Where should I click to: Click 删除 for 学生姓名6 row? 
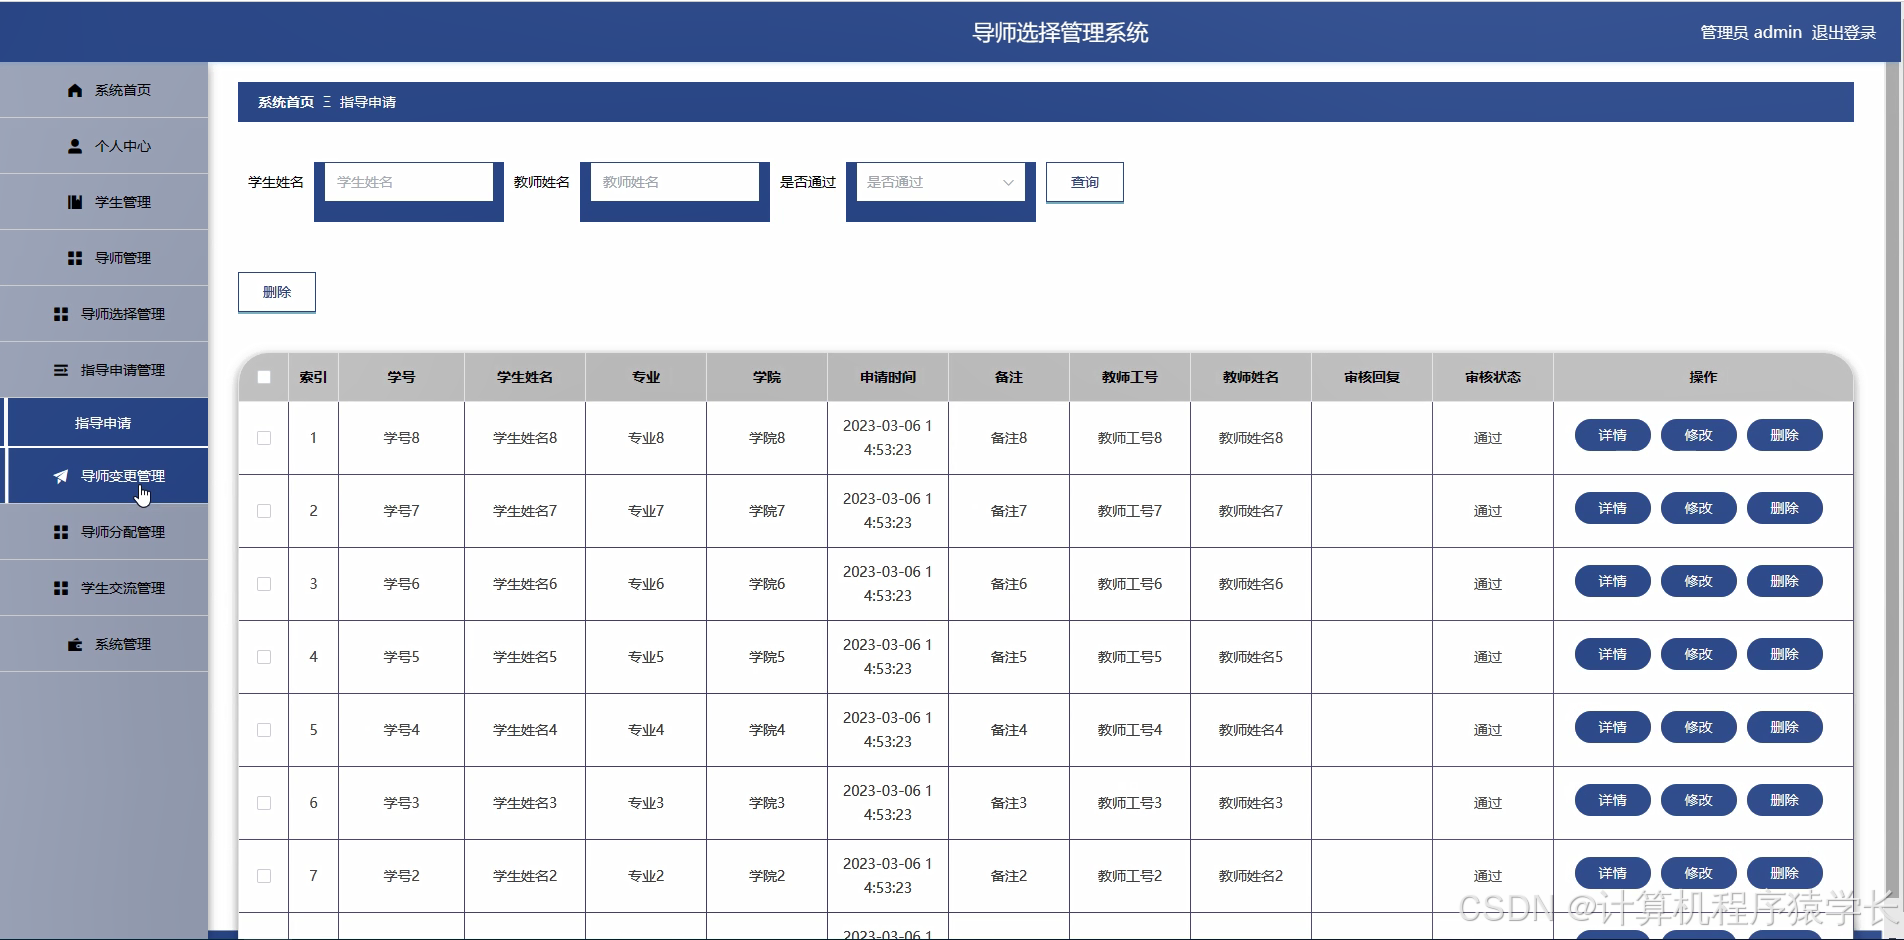tap(1785, 581)
